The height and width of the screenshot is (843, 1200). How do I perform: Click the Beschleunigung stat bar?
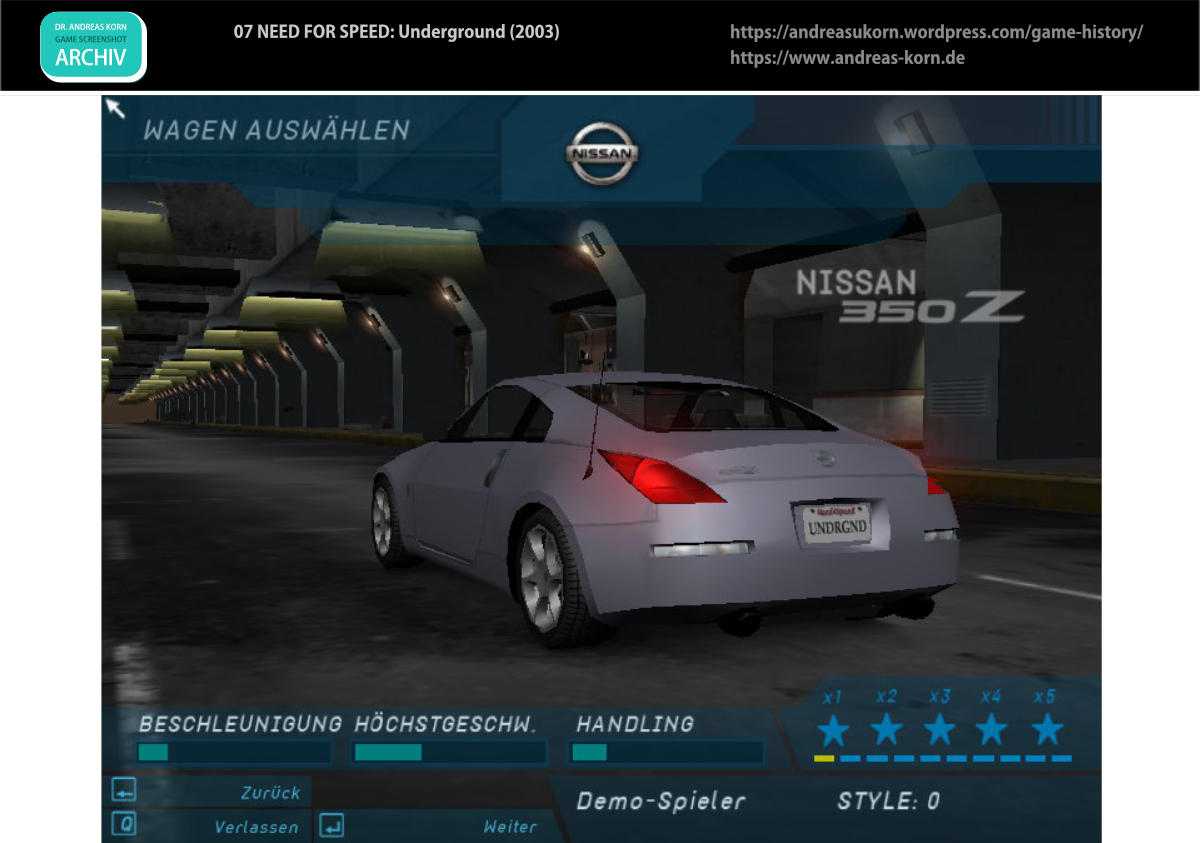point(234,752)
